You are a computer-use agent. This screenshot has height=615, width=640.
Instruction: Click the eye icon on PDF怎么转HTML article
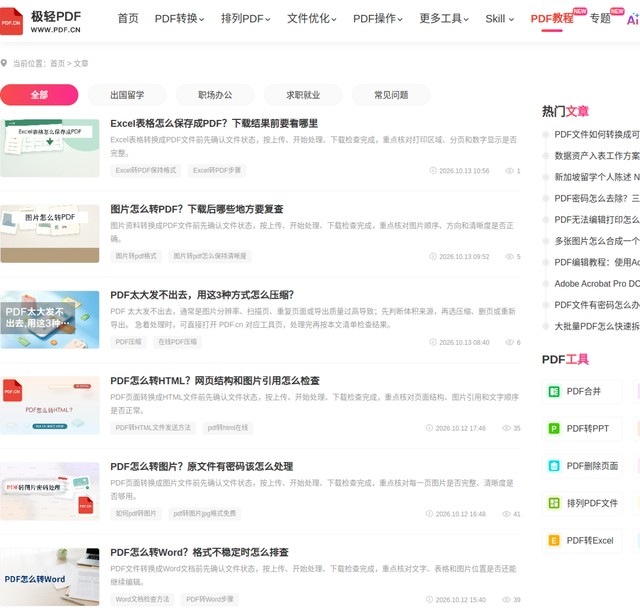pos(507,428)
